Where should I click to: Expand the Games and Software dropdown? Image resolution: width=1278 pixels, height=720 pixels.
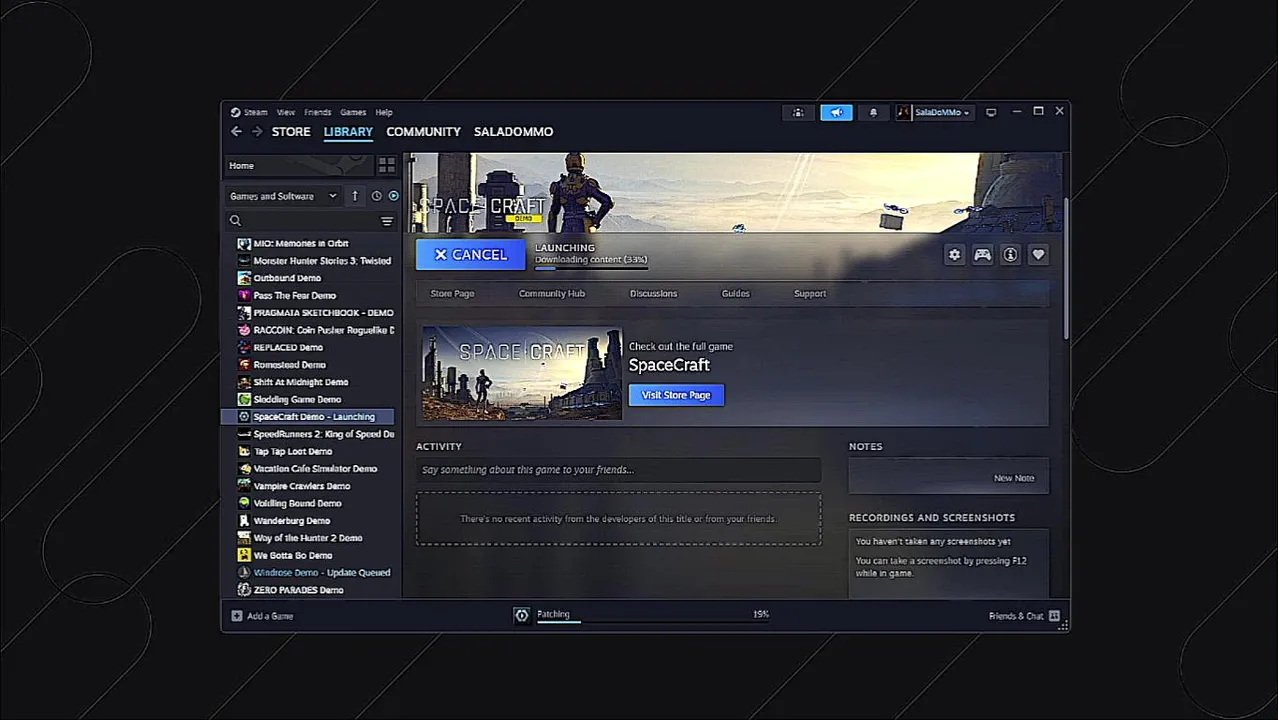pos(283,196)
